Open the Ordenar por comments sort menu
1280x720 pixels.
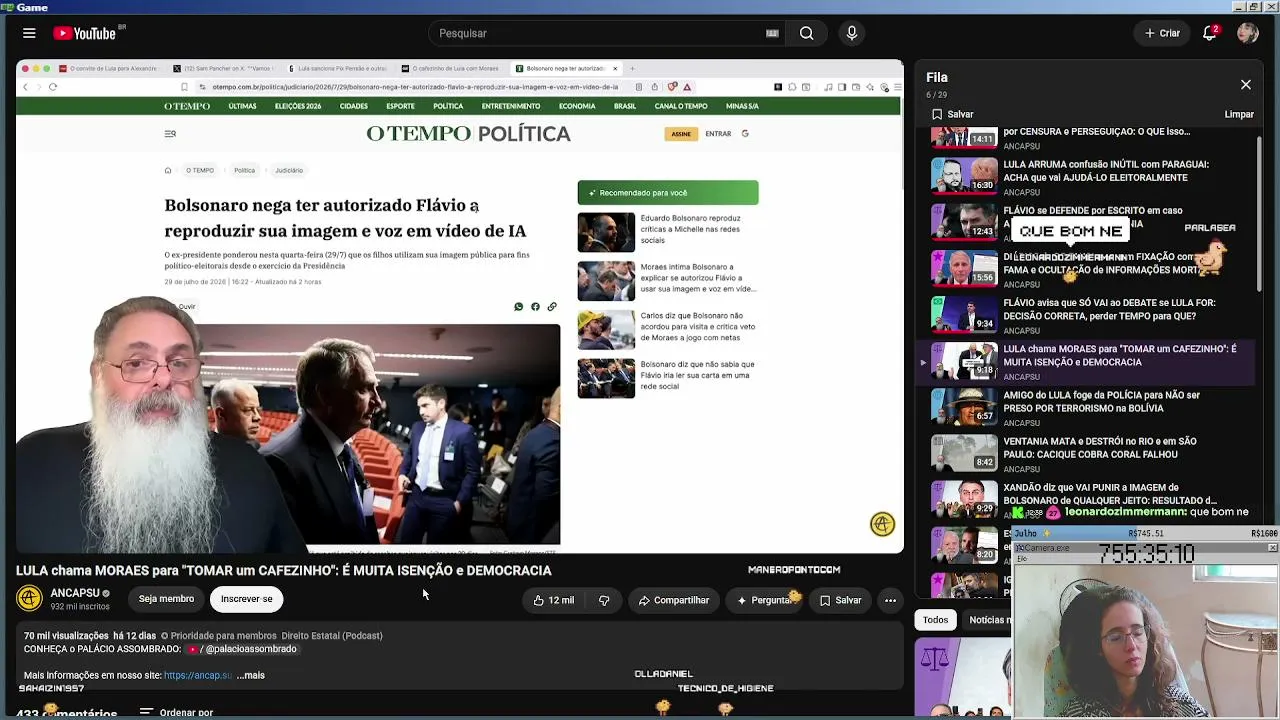coord(177,713)
